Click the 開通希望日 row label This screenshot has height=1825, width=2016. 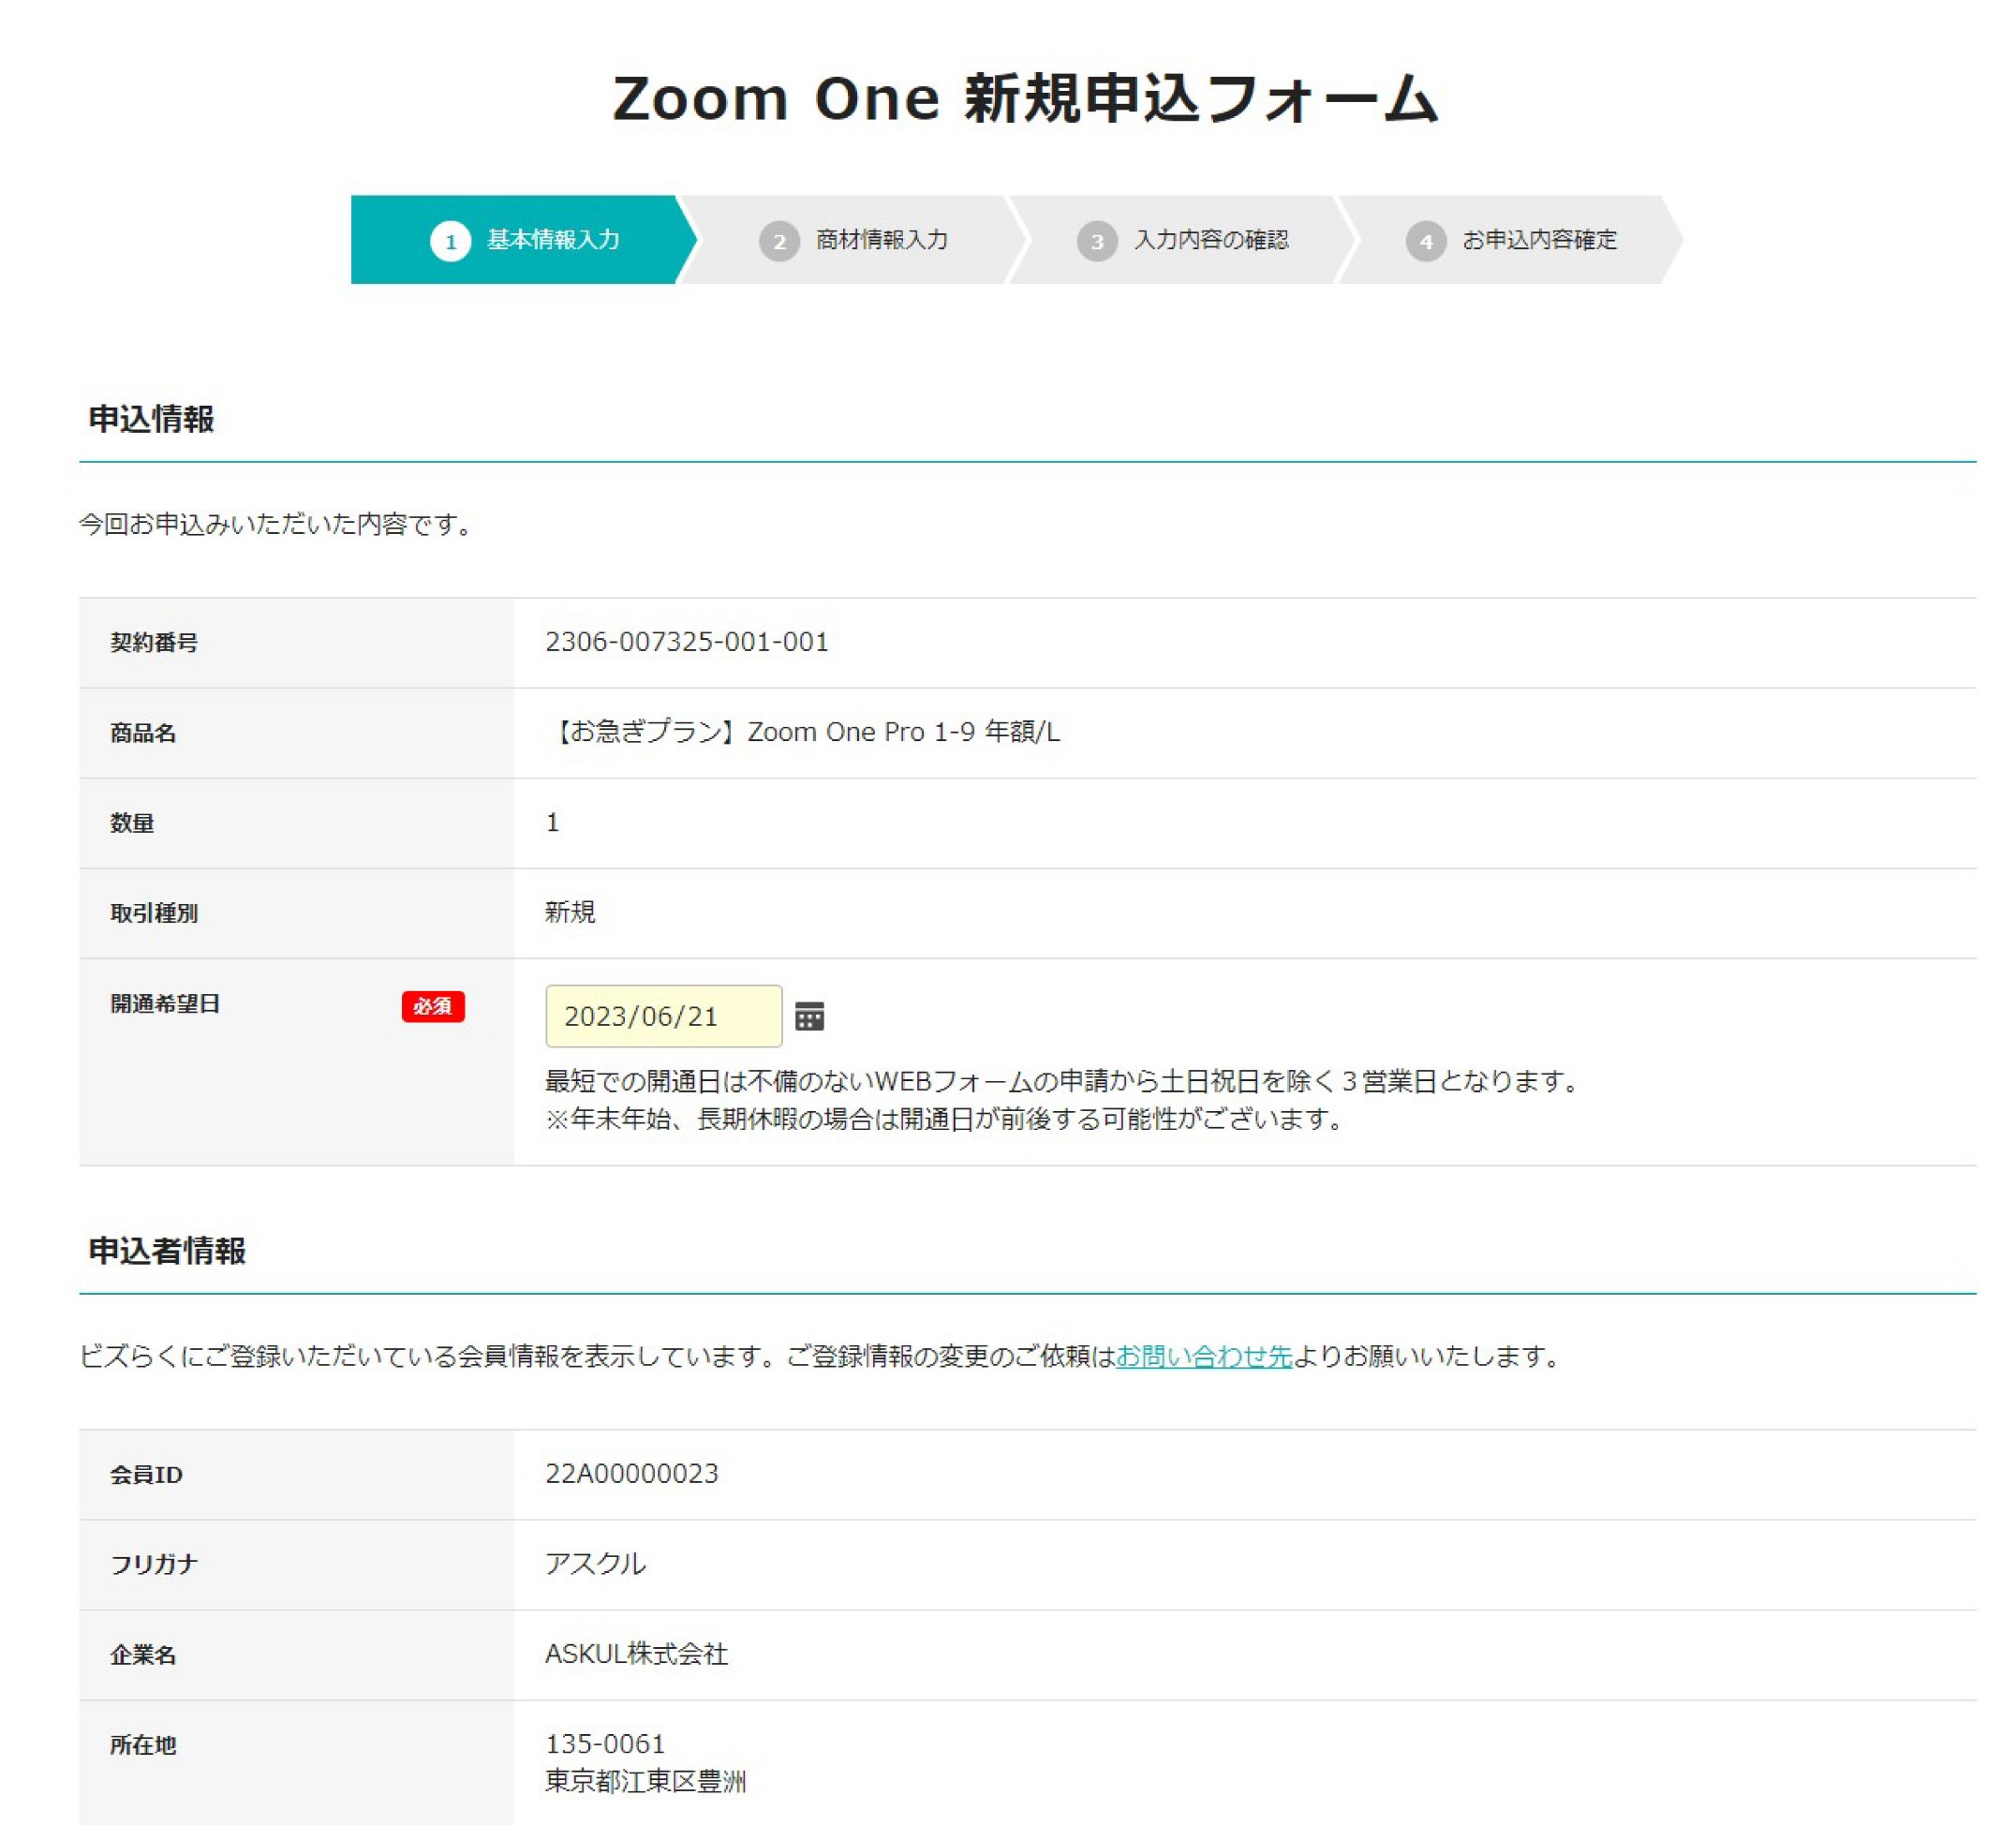point(165,1004)
